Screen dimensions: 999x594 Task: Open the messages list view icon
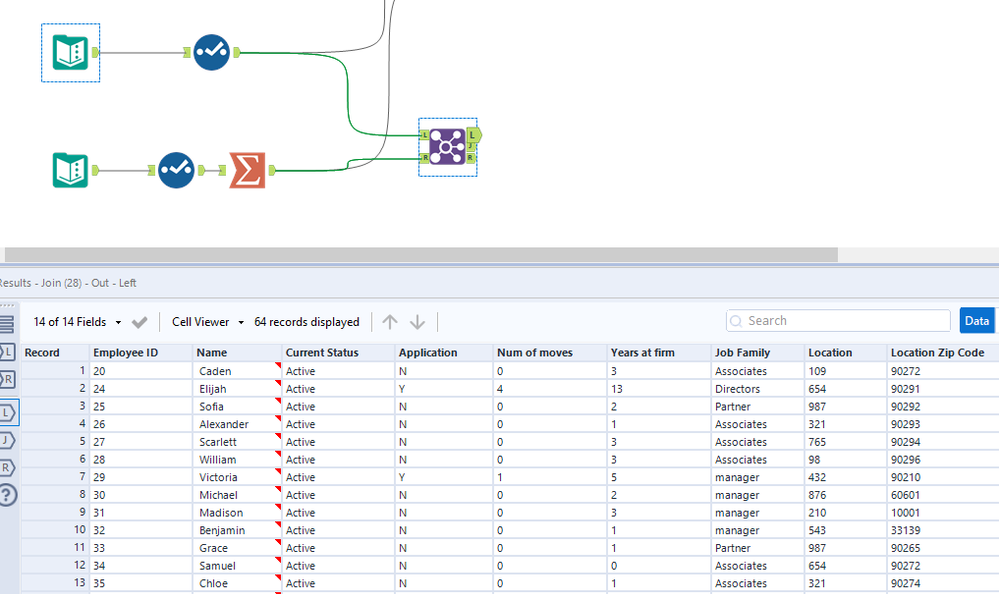pos(6,324)
